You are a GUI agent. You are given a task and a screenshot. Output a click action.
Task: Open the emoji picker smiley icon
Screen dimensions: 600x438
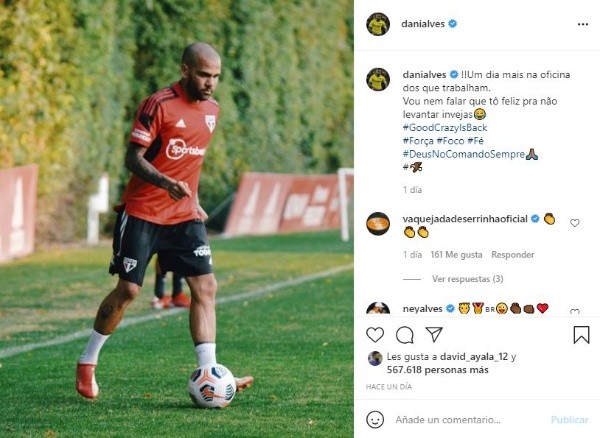pyautogui.click(x=375, y=420)
